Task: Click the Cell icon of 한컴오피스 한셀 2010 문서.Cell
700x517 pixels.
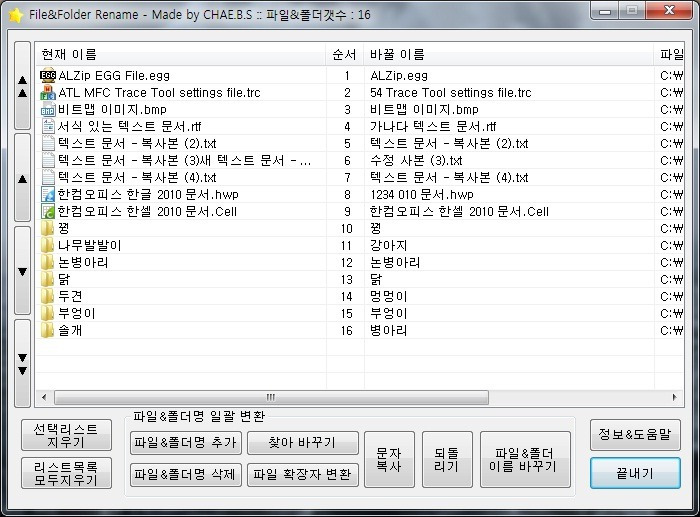Action: coord(48,211)
